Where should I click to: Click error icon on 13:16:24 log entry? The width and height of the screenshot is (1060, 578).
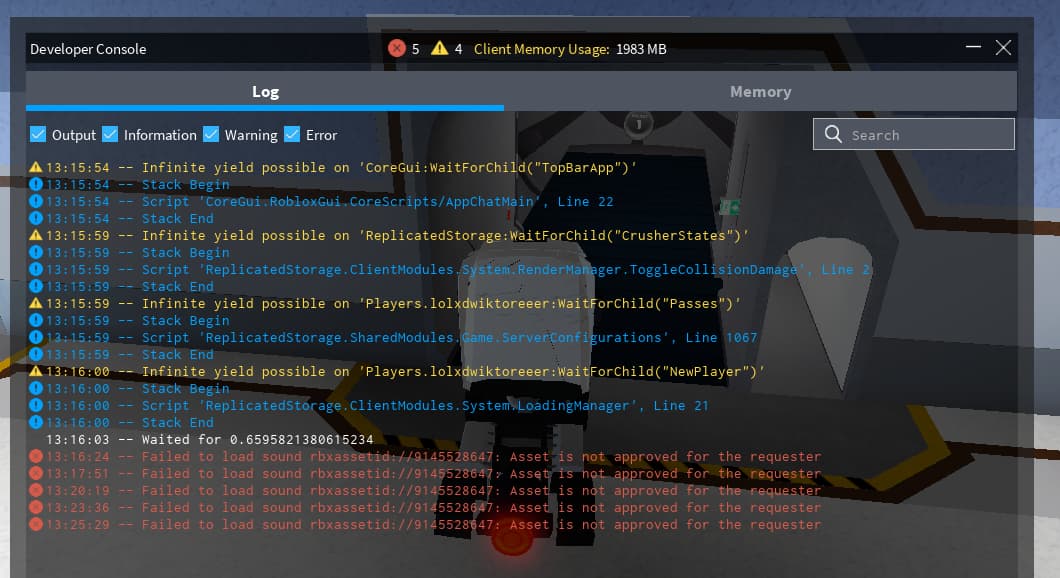pos(36,456)
